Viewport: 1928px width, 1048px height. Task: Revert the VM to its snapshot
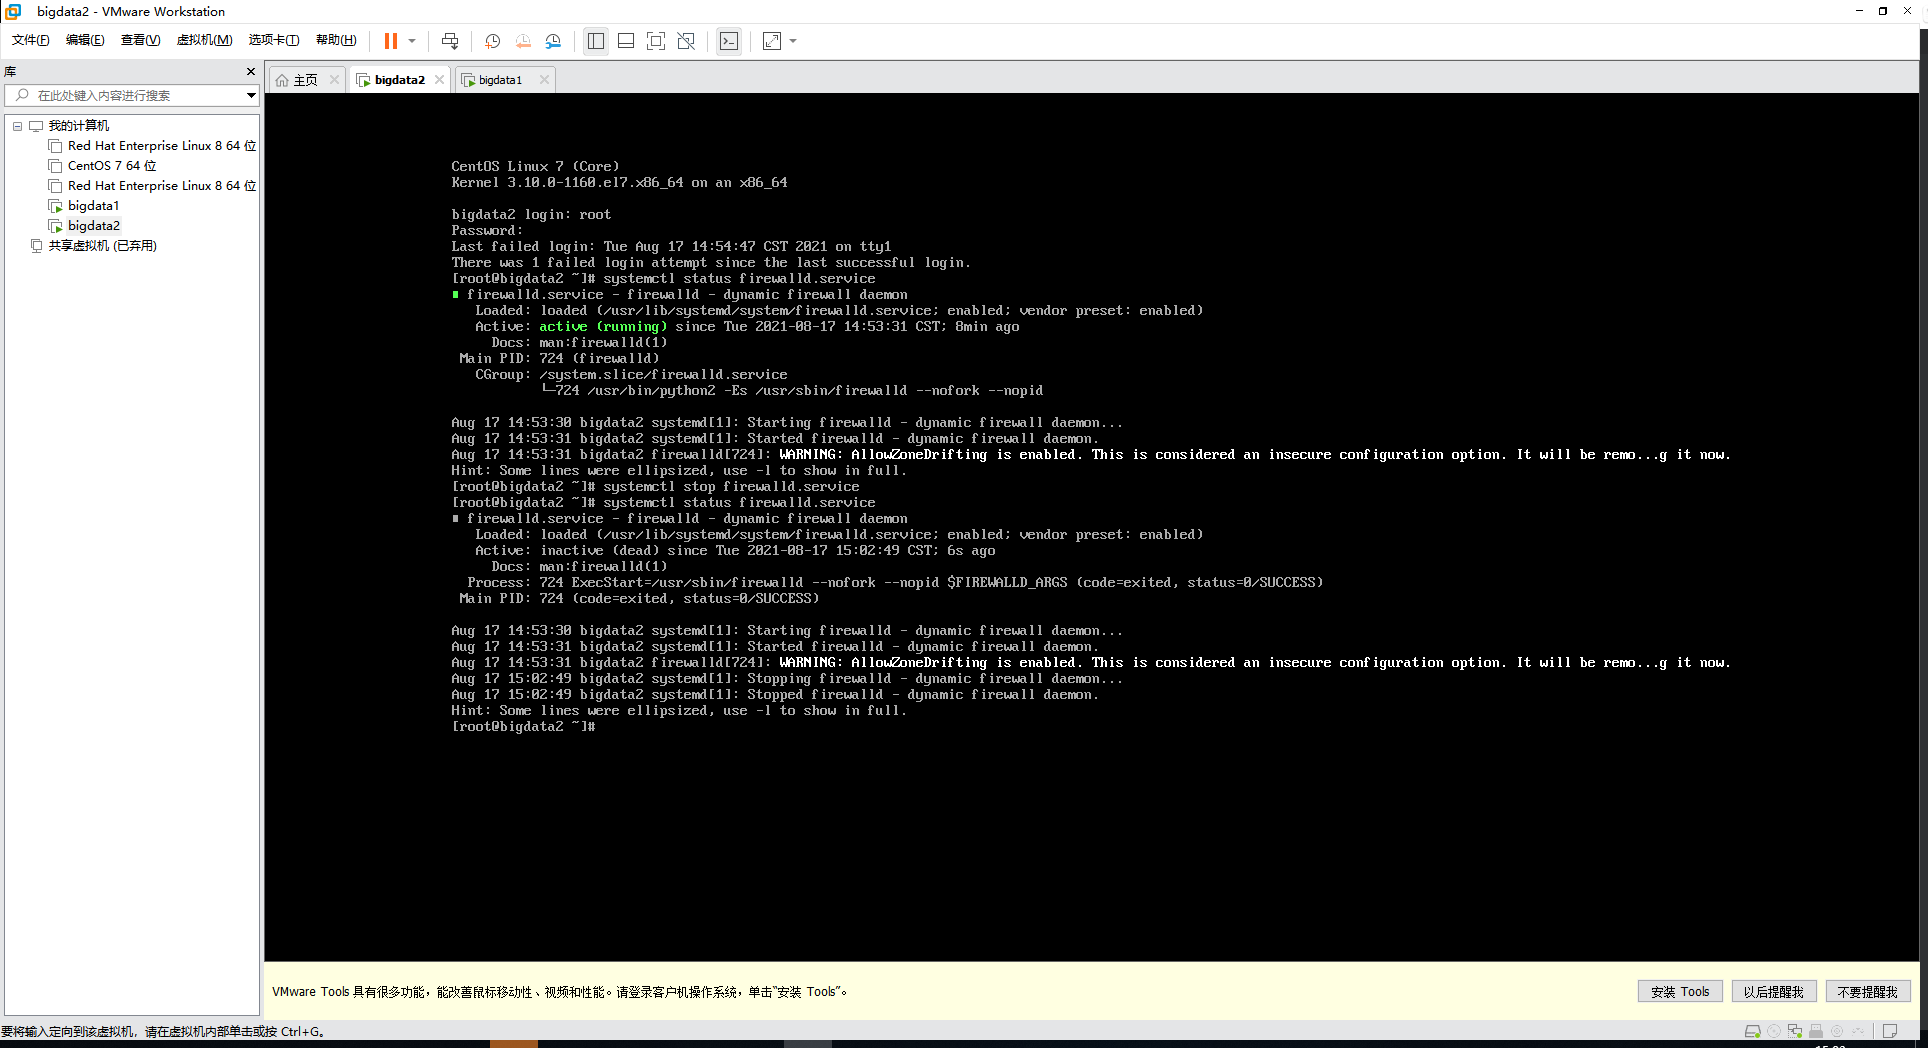523,41
